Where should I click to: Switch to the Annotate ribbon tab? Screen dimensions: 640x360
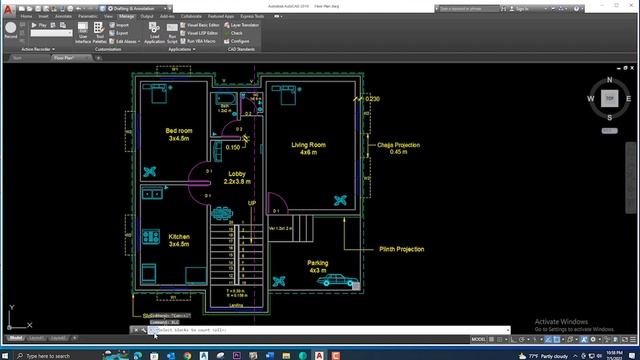[63, 16]
